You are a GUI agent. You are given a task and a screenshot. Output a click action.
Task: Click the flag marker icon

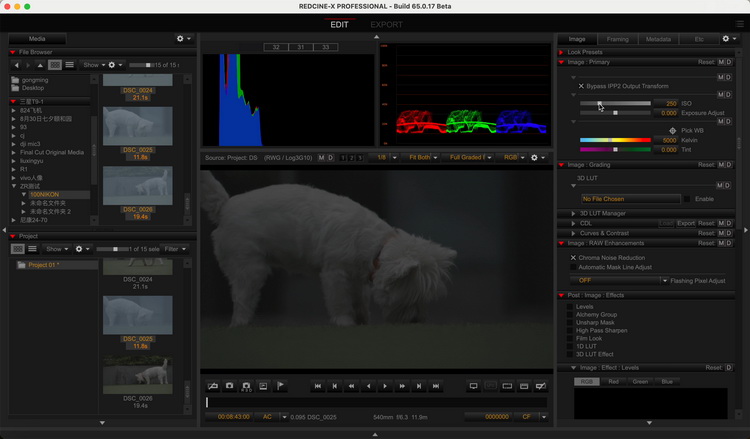point(280,385)
